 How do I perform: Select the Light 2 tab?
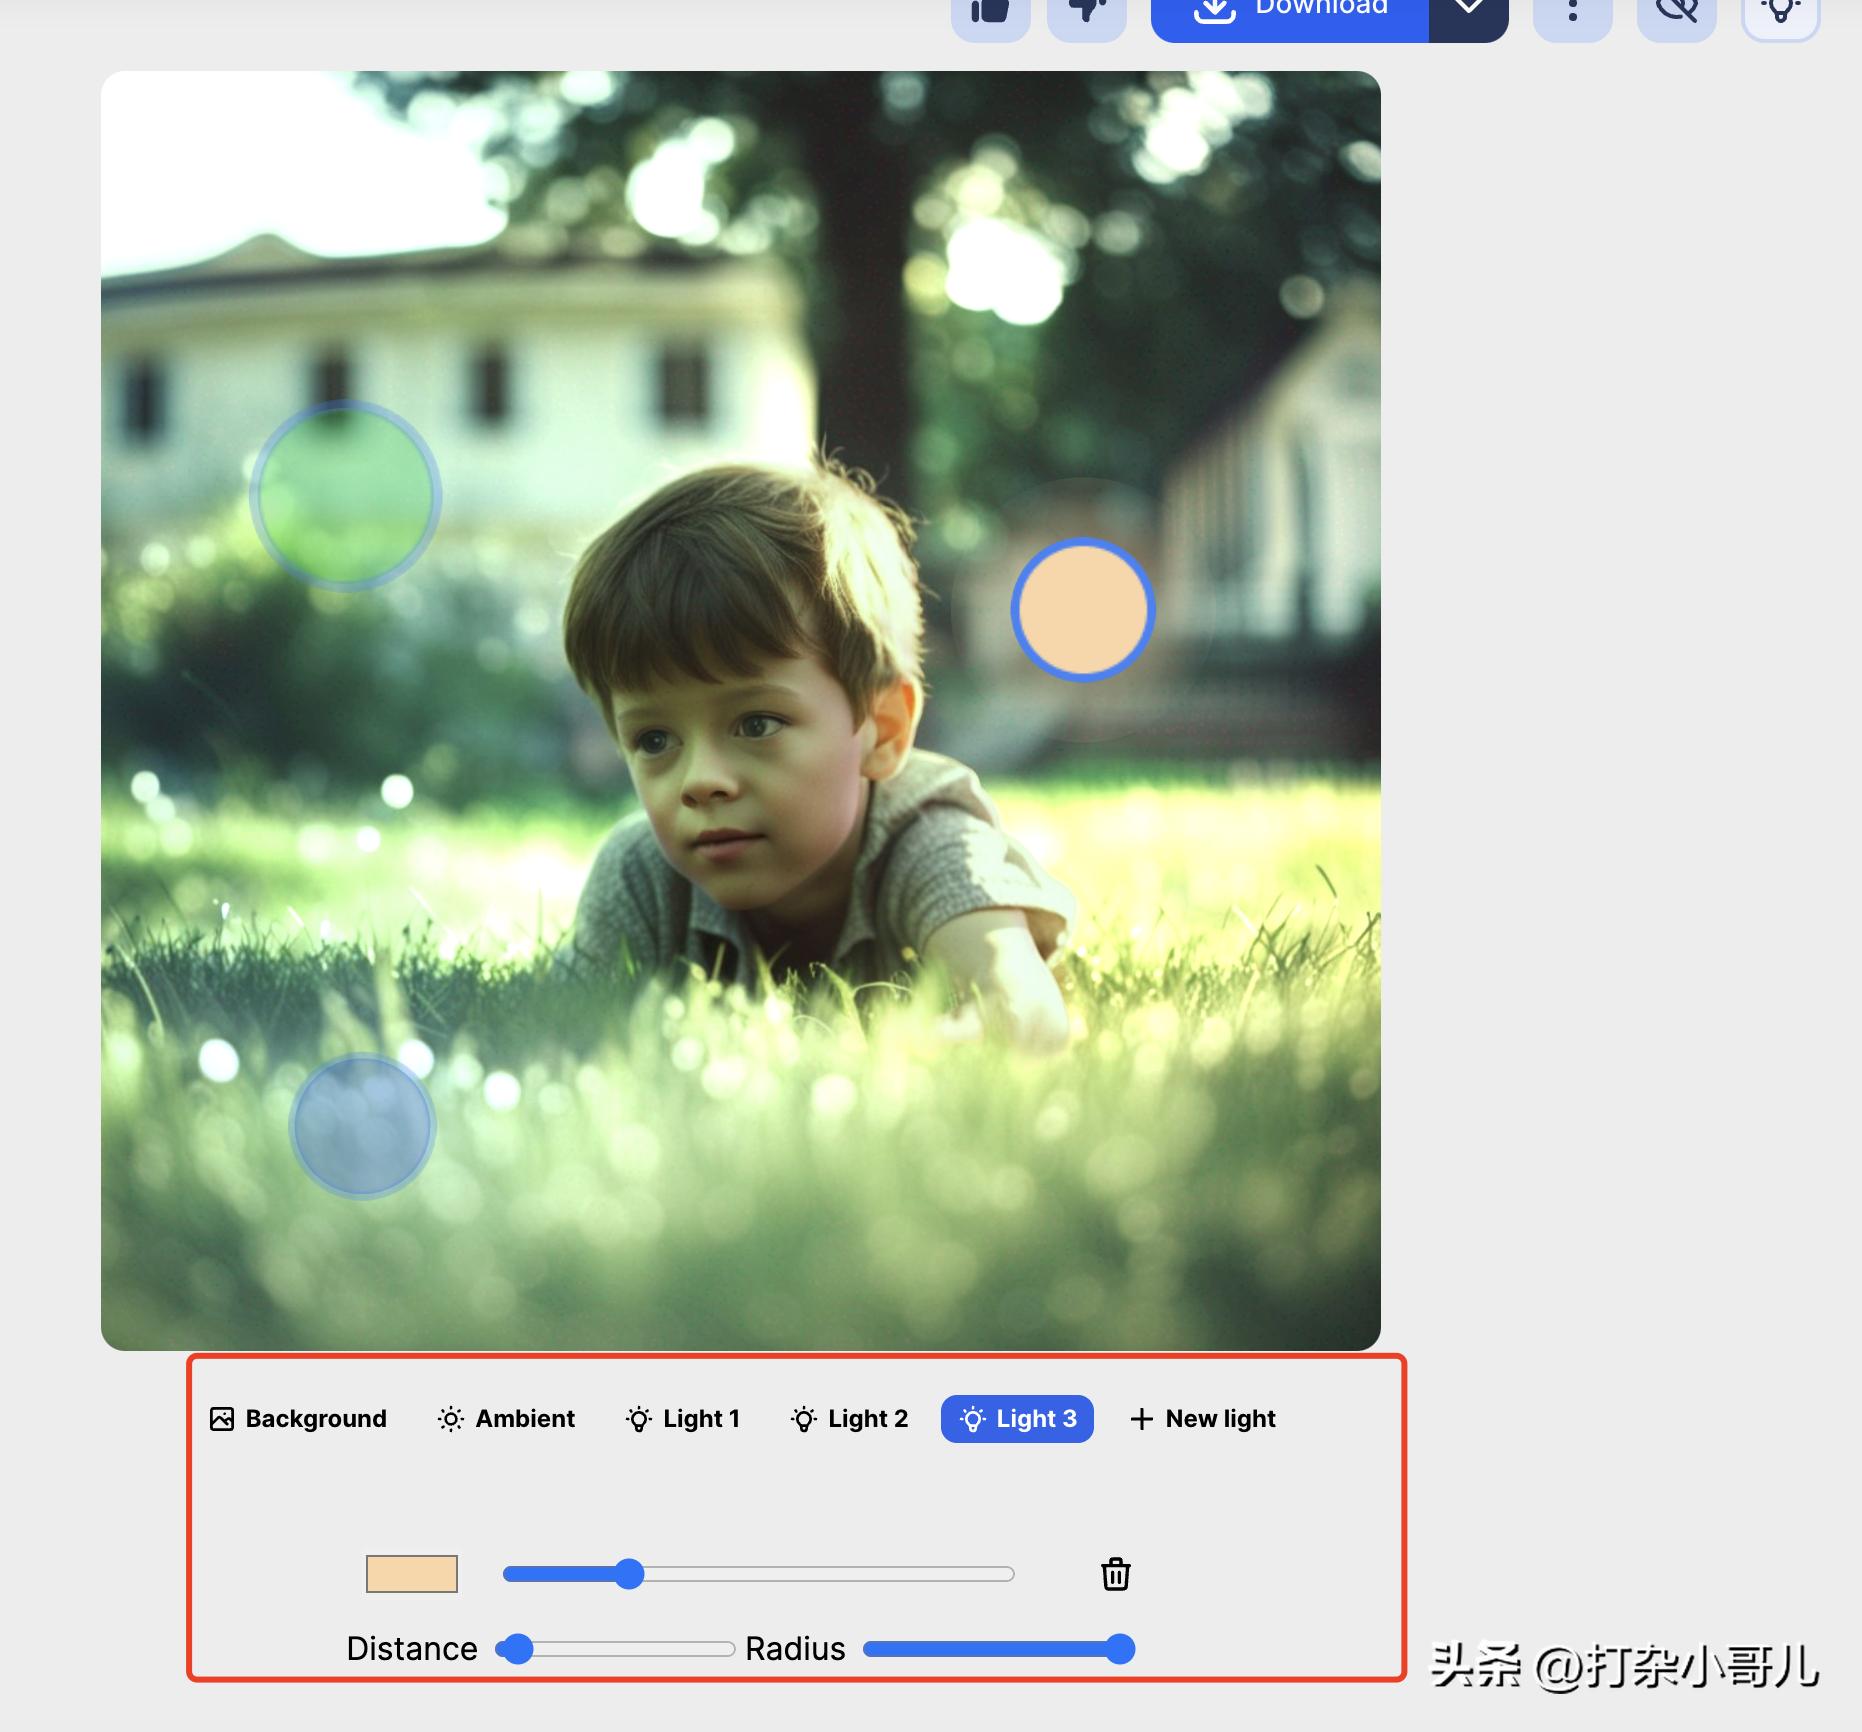[849, 1419]
